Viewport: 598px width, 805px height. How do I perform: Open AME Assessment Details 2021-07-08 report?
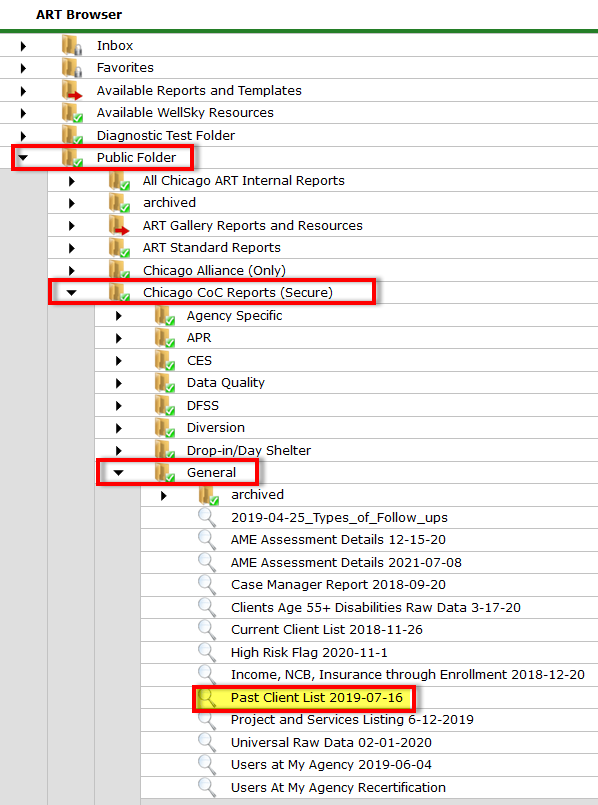pos(346,563)
